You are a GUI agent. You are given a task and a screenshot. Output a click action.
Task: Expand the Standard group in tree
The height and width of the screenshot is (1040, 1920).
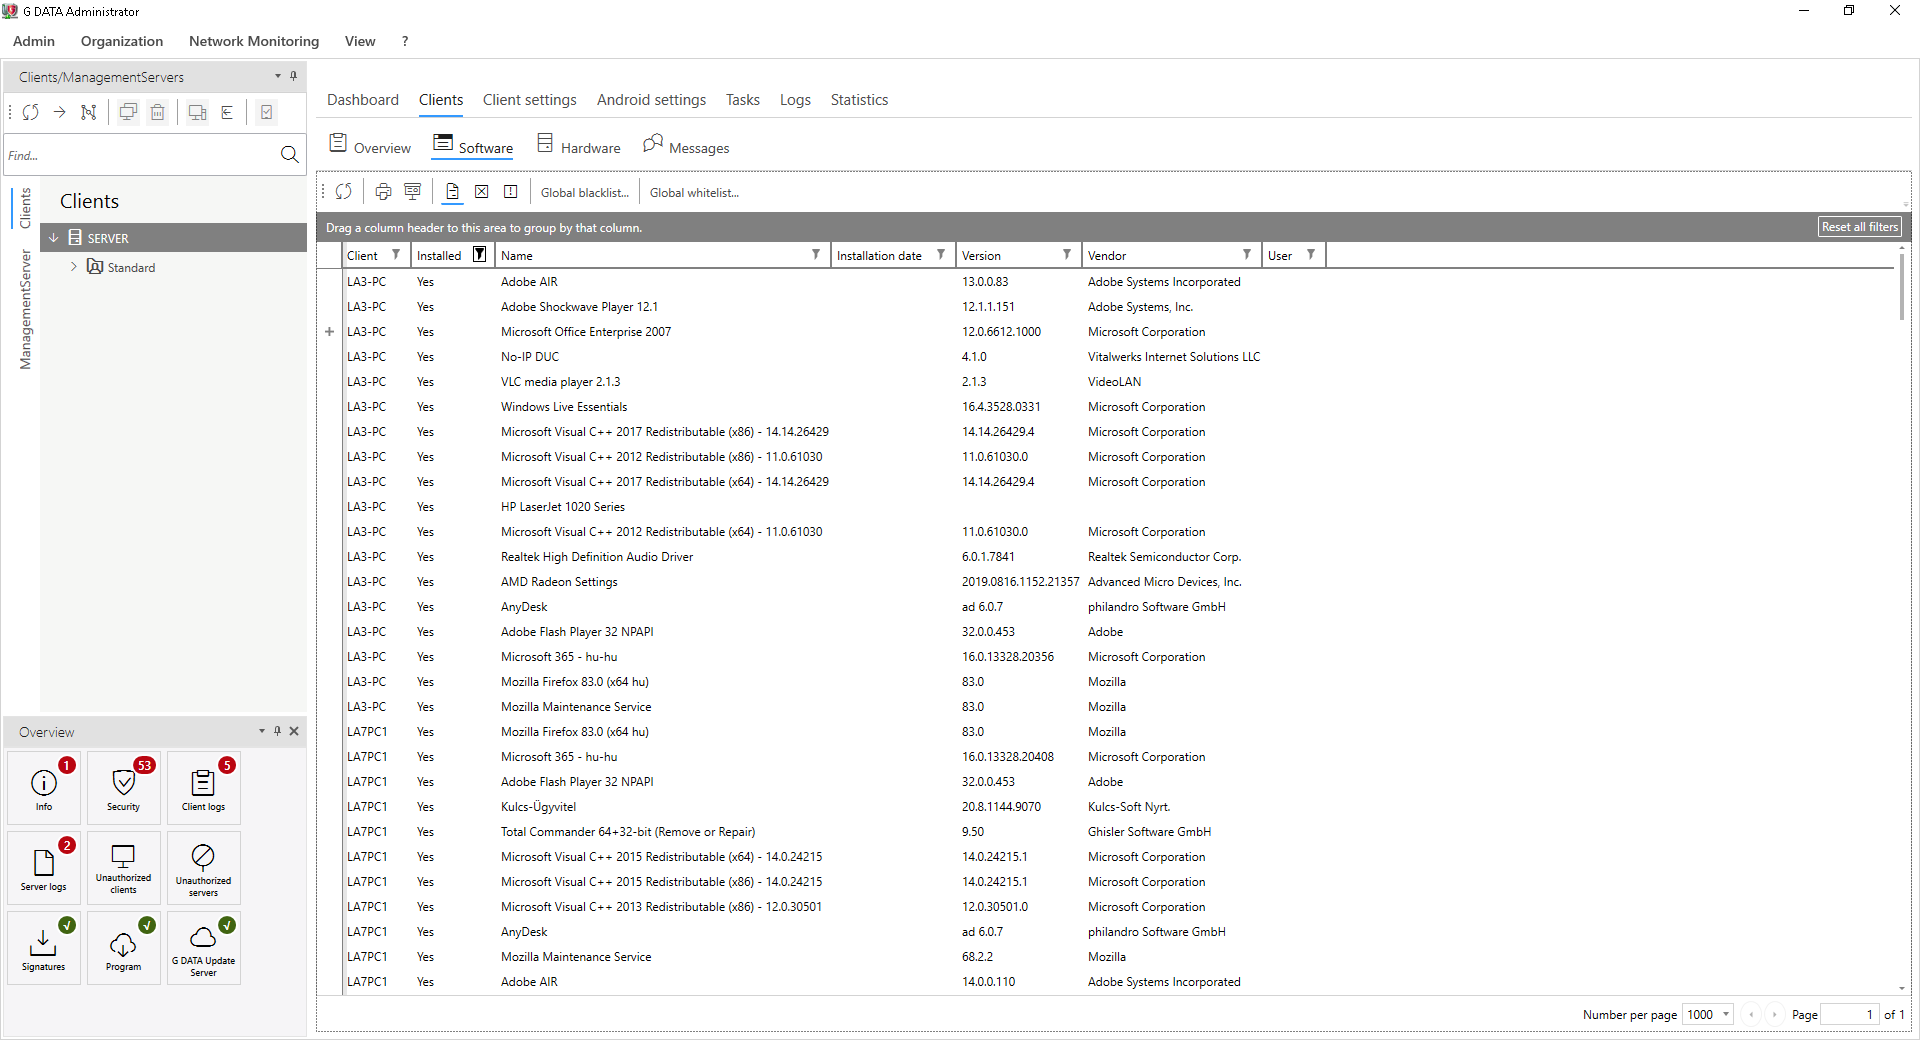(74, 267)
